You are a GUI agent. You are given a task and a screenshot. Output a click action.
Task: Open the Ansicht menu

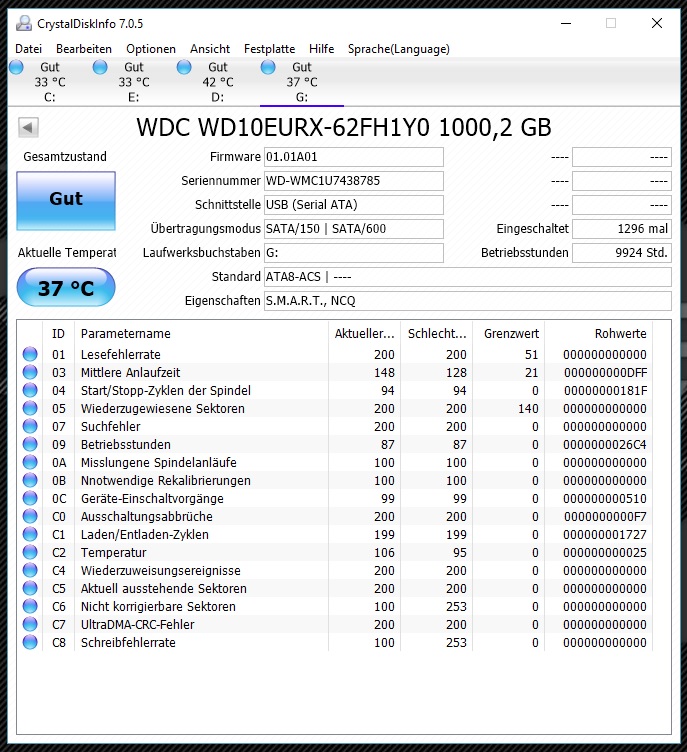pyautogui.click(x=210, y=49)
